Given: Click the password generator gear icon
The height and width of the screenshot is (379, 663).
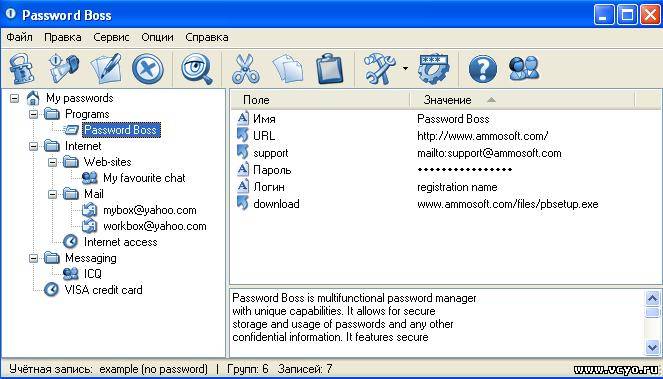Looking at the screenshot, I should pyautogui.click(x=433, y=69).
